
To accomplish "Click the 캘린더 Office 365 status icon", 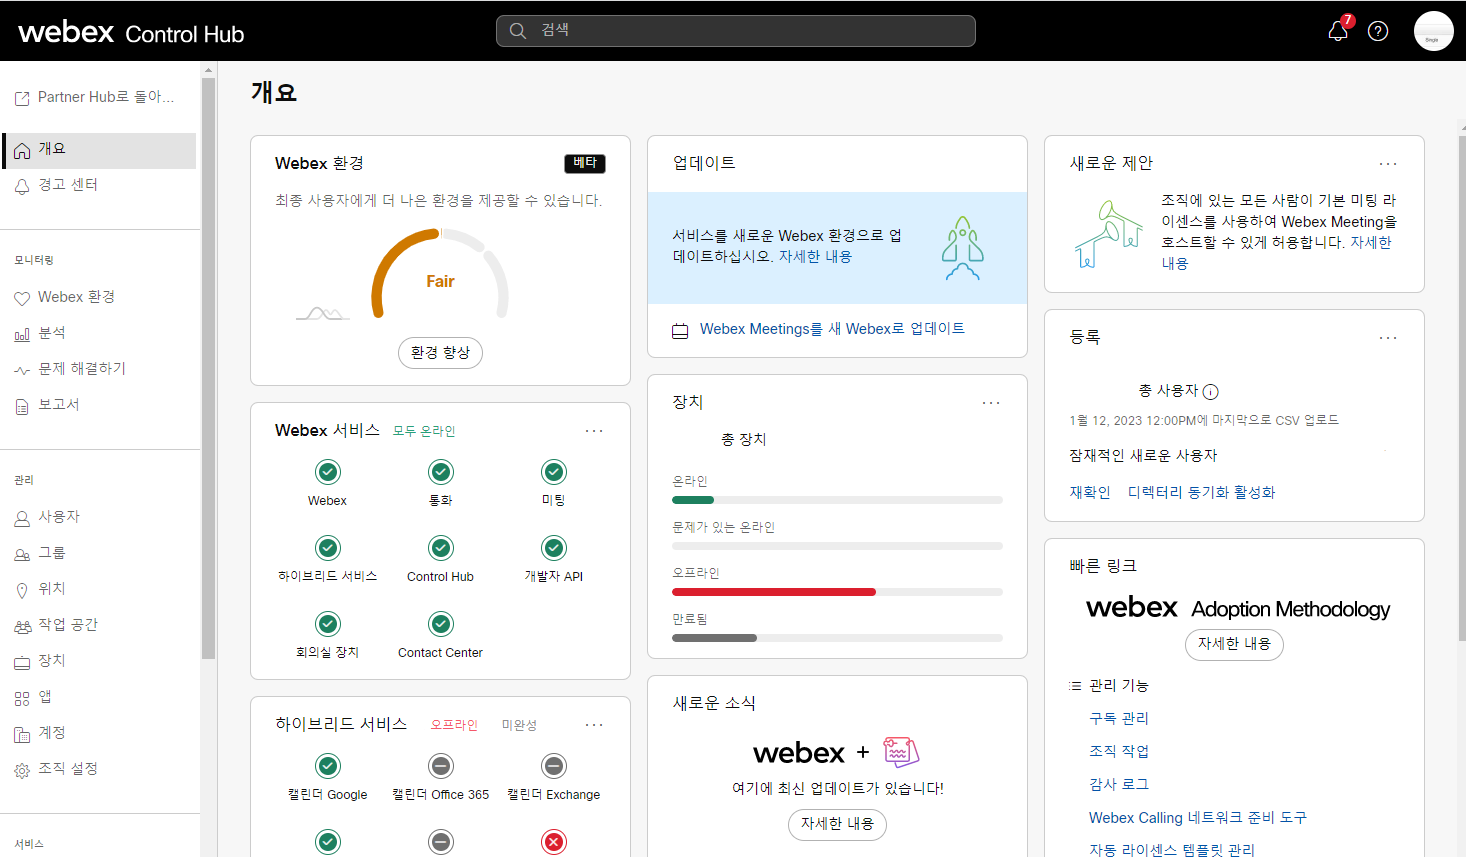I will click(x=441, y=766).
